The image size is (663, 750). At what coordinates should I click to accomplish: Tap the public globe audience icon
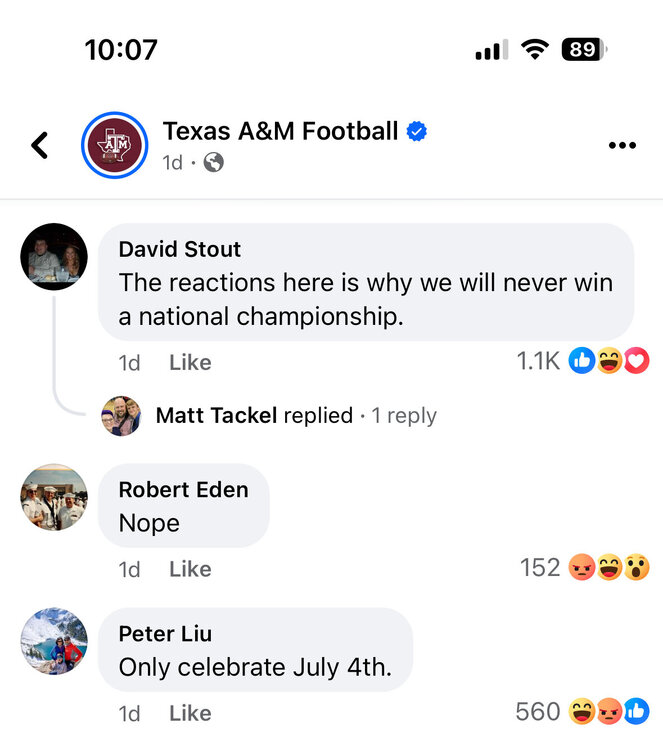pos(213,162)
